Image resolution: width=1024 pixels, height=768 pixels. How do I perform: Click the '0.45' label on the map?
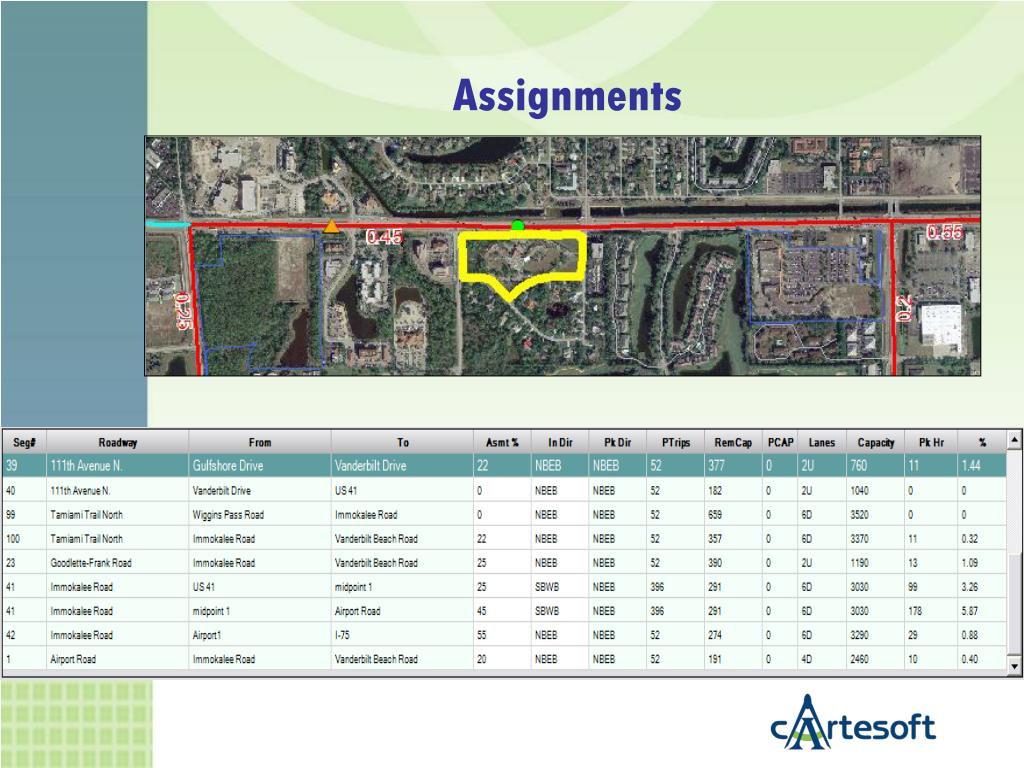[384, 236]
